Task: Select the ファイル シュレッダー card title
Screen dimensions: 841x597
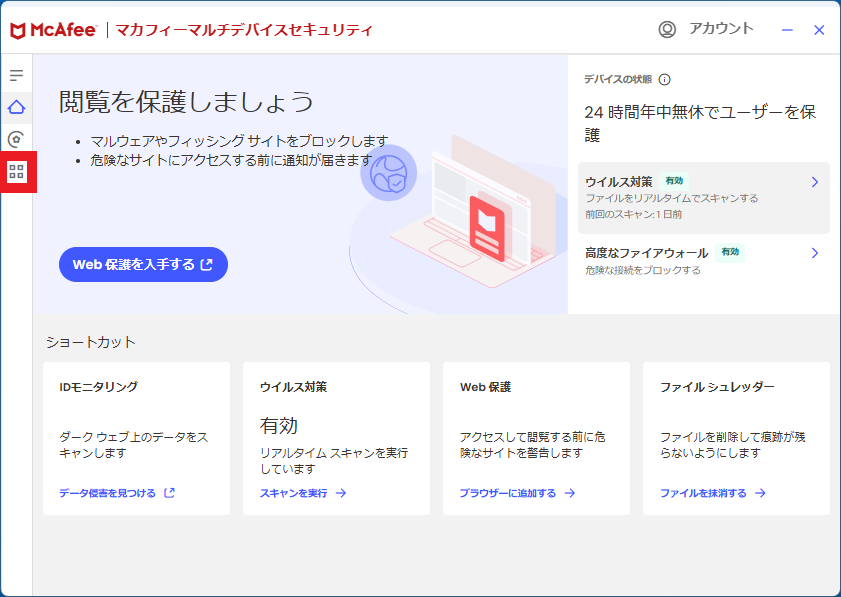Action: tap(717, 387)
